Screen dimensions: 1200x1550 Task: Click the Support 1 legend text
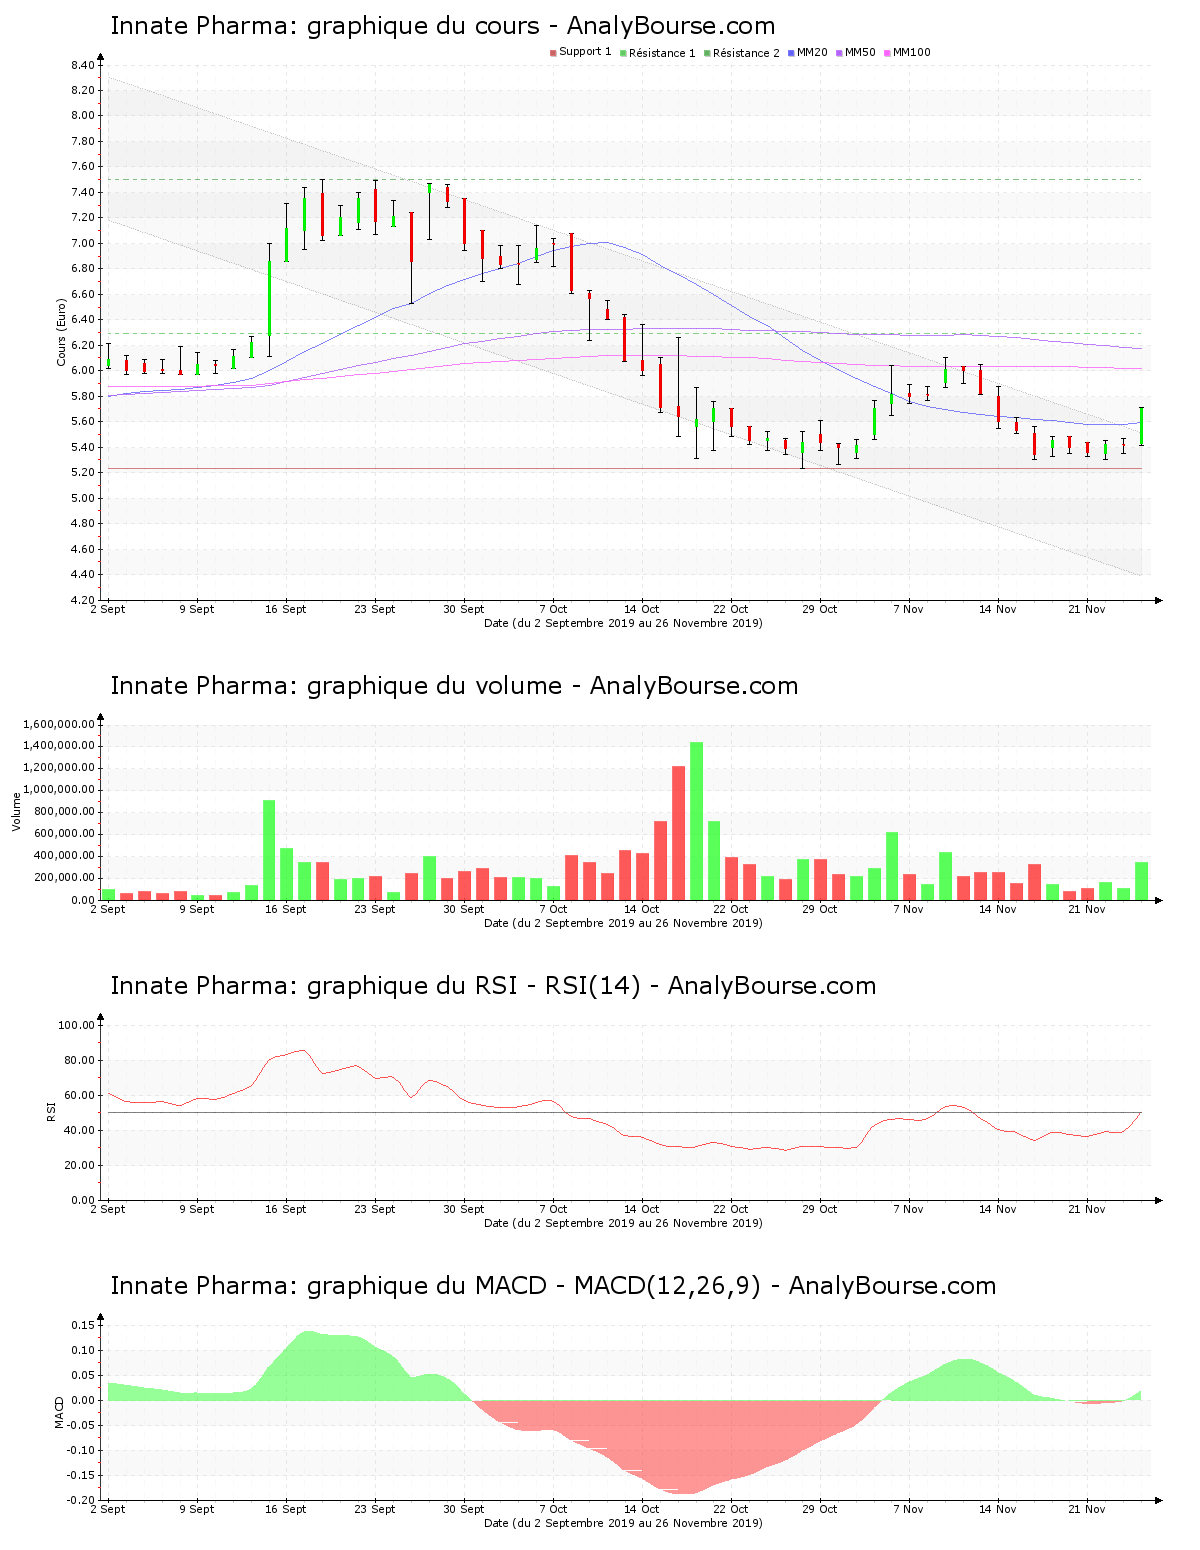[585, 52]
